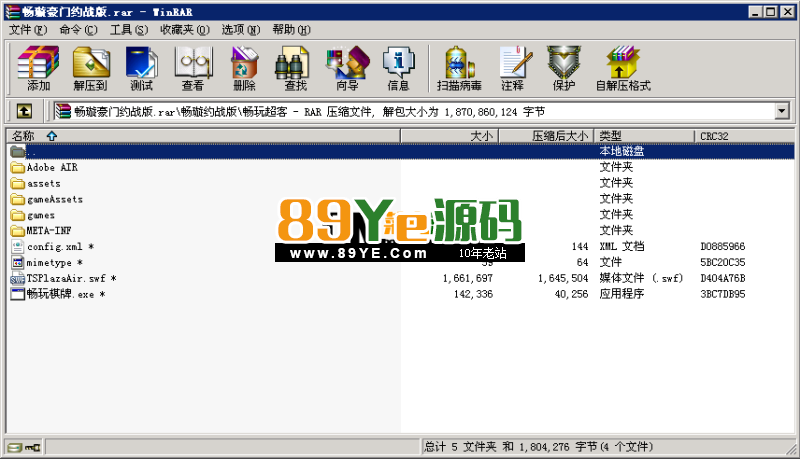The width and height of the screenshot is (800, 459).
Task: Start Virus Scan (扫描病毒)
Action: 459,68
